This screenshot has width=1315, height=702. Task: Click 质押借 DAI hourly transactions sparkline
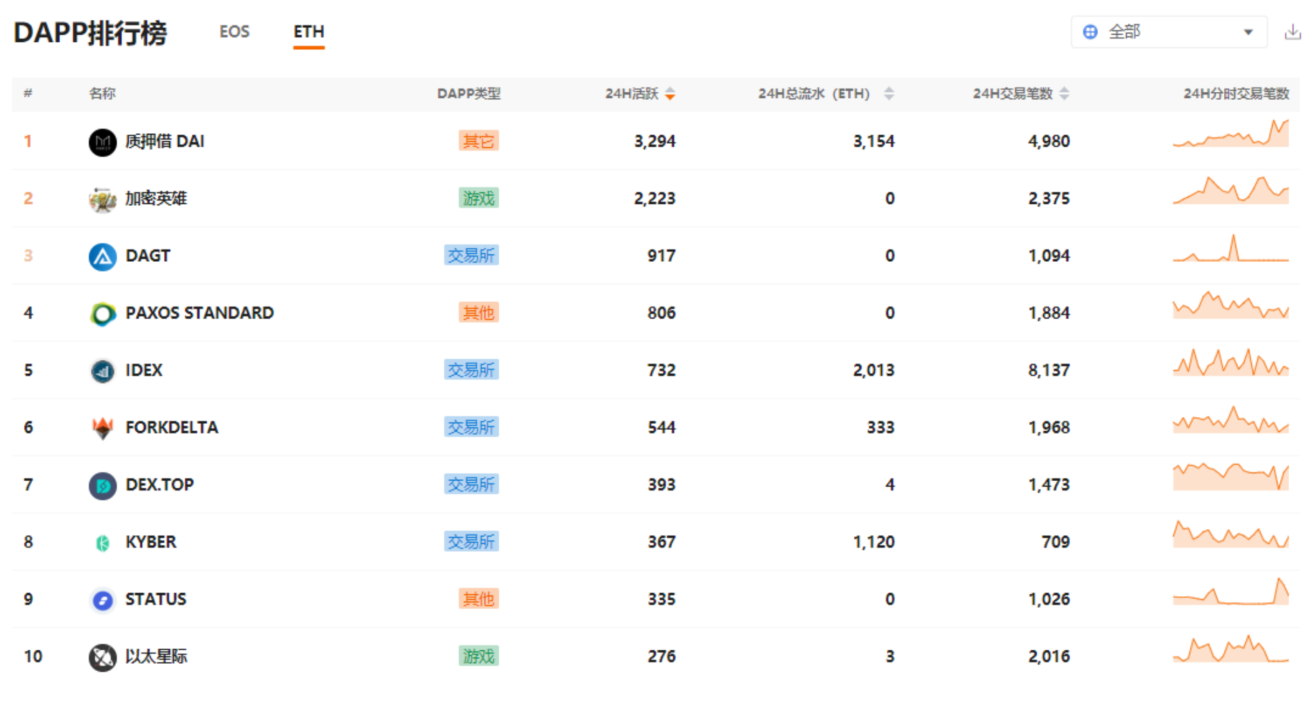[x=1231, y=133]
